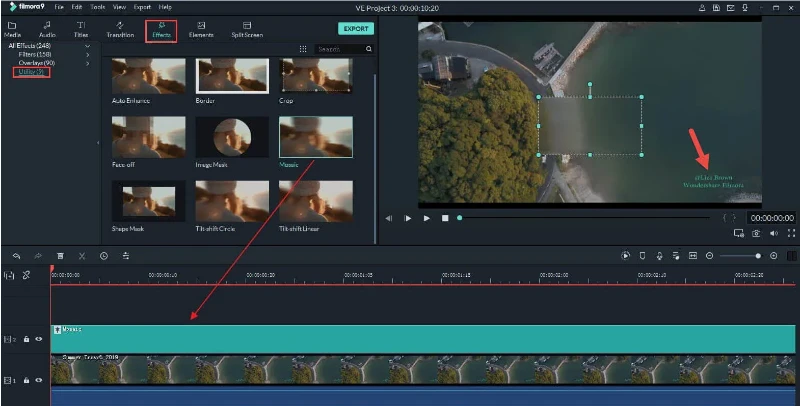Zoom out timeline with minus icon
Viewport: 800px width, 406px height.
click(x=709, y=256)
